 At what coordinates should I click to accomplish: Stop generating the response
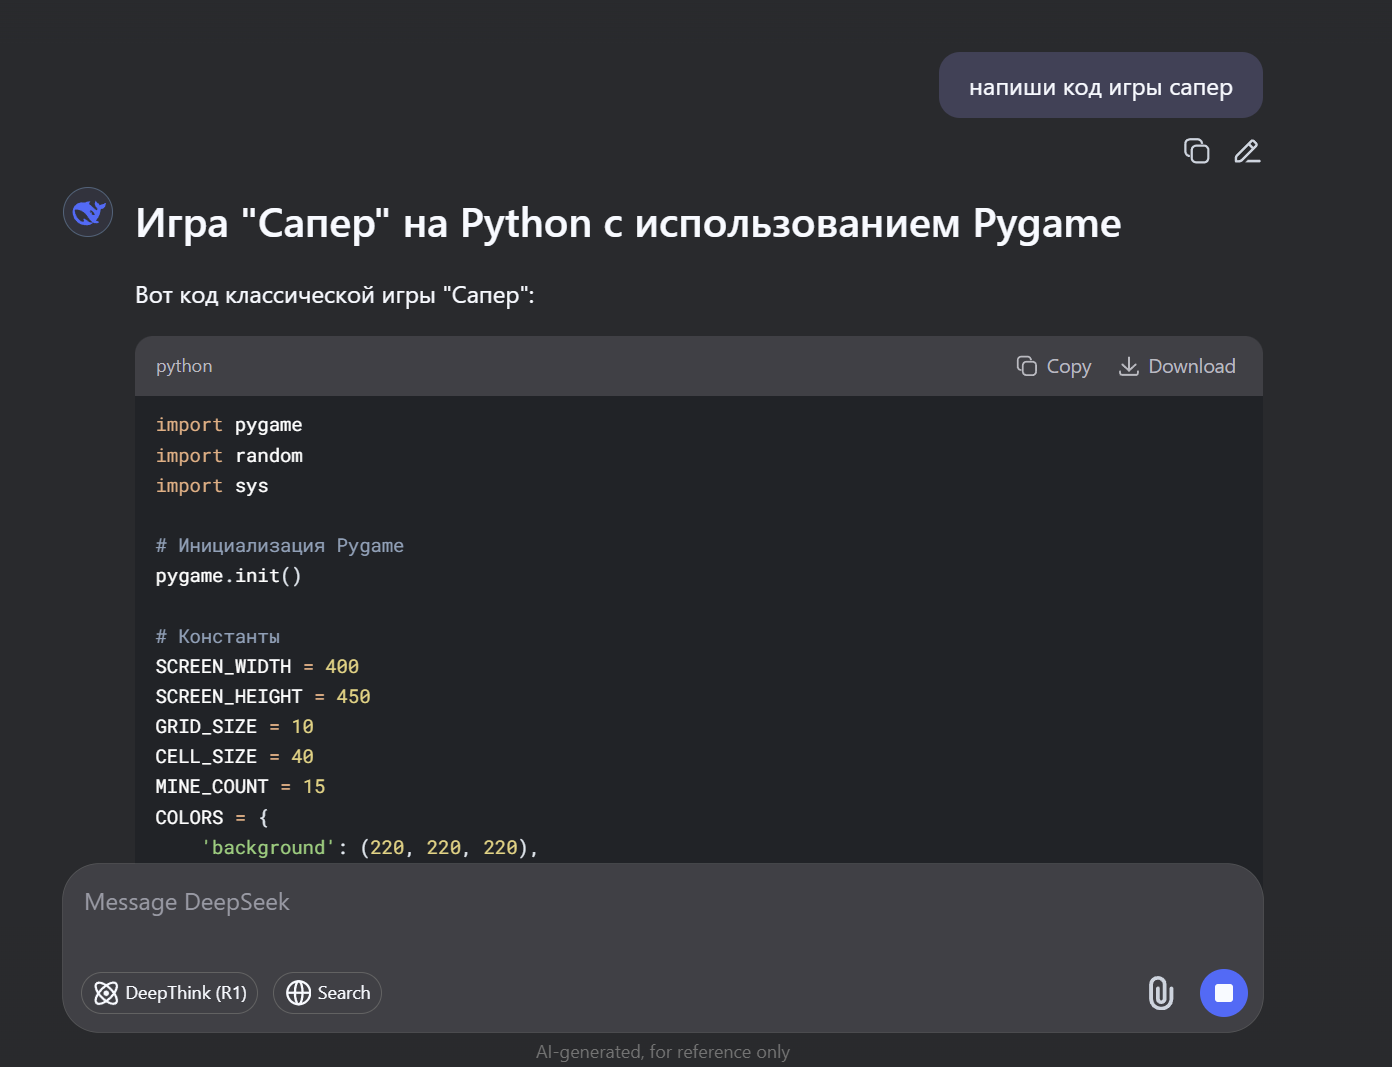click(1224, 993)
